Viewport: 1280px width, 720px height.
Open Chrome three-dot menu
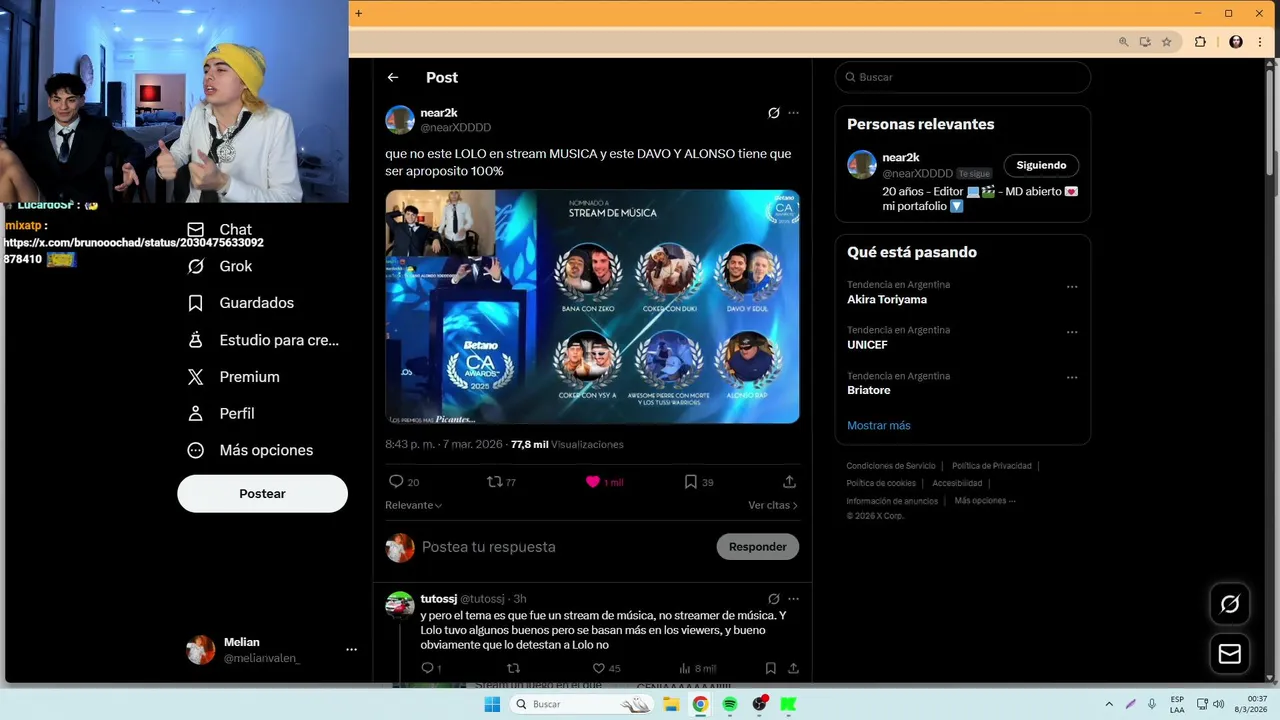pyautogui.click(x=1260, y=42)
